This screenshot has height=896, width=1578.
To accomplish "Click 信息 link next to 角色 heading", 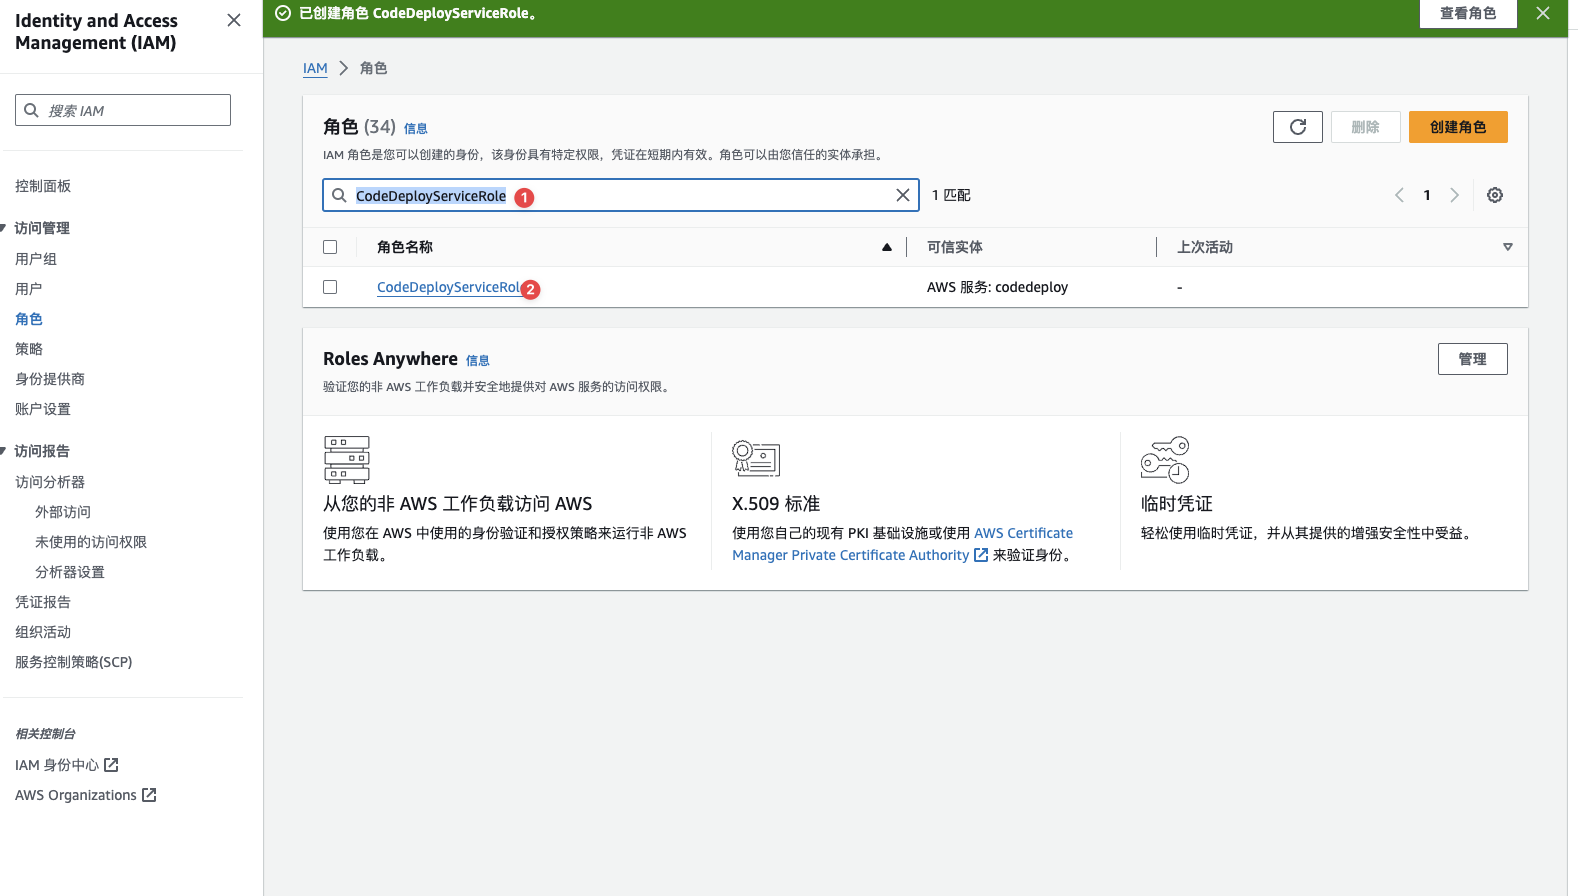I will coord(416,128).
